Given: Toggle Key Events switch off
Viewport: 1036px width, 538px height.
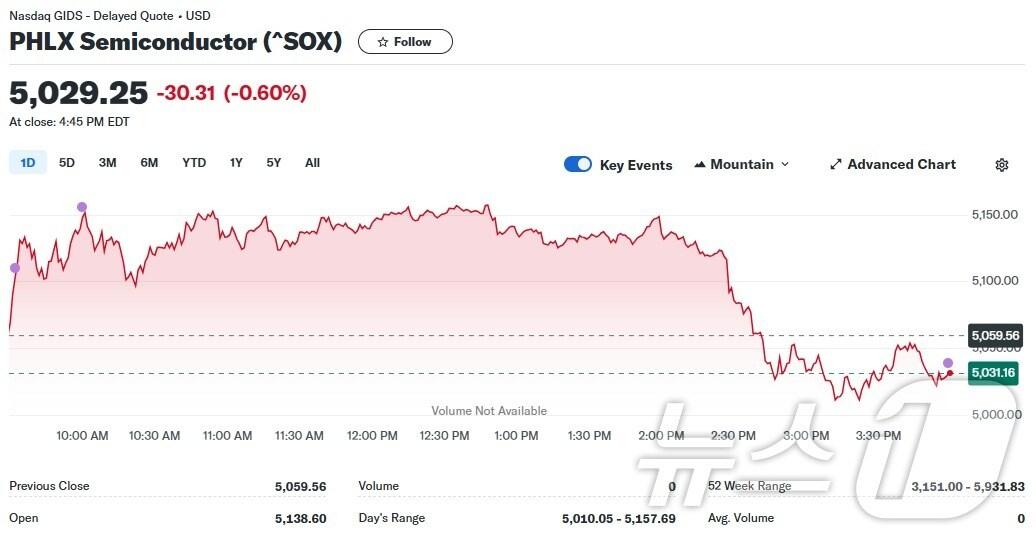Looking at the screenshot, I should pyautogui.click(x=578, y=165).
